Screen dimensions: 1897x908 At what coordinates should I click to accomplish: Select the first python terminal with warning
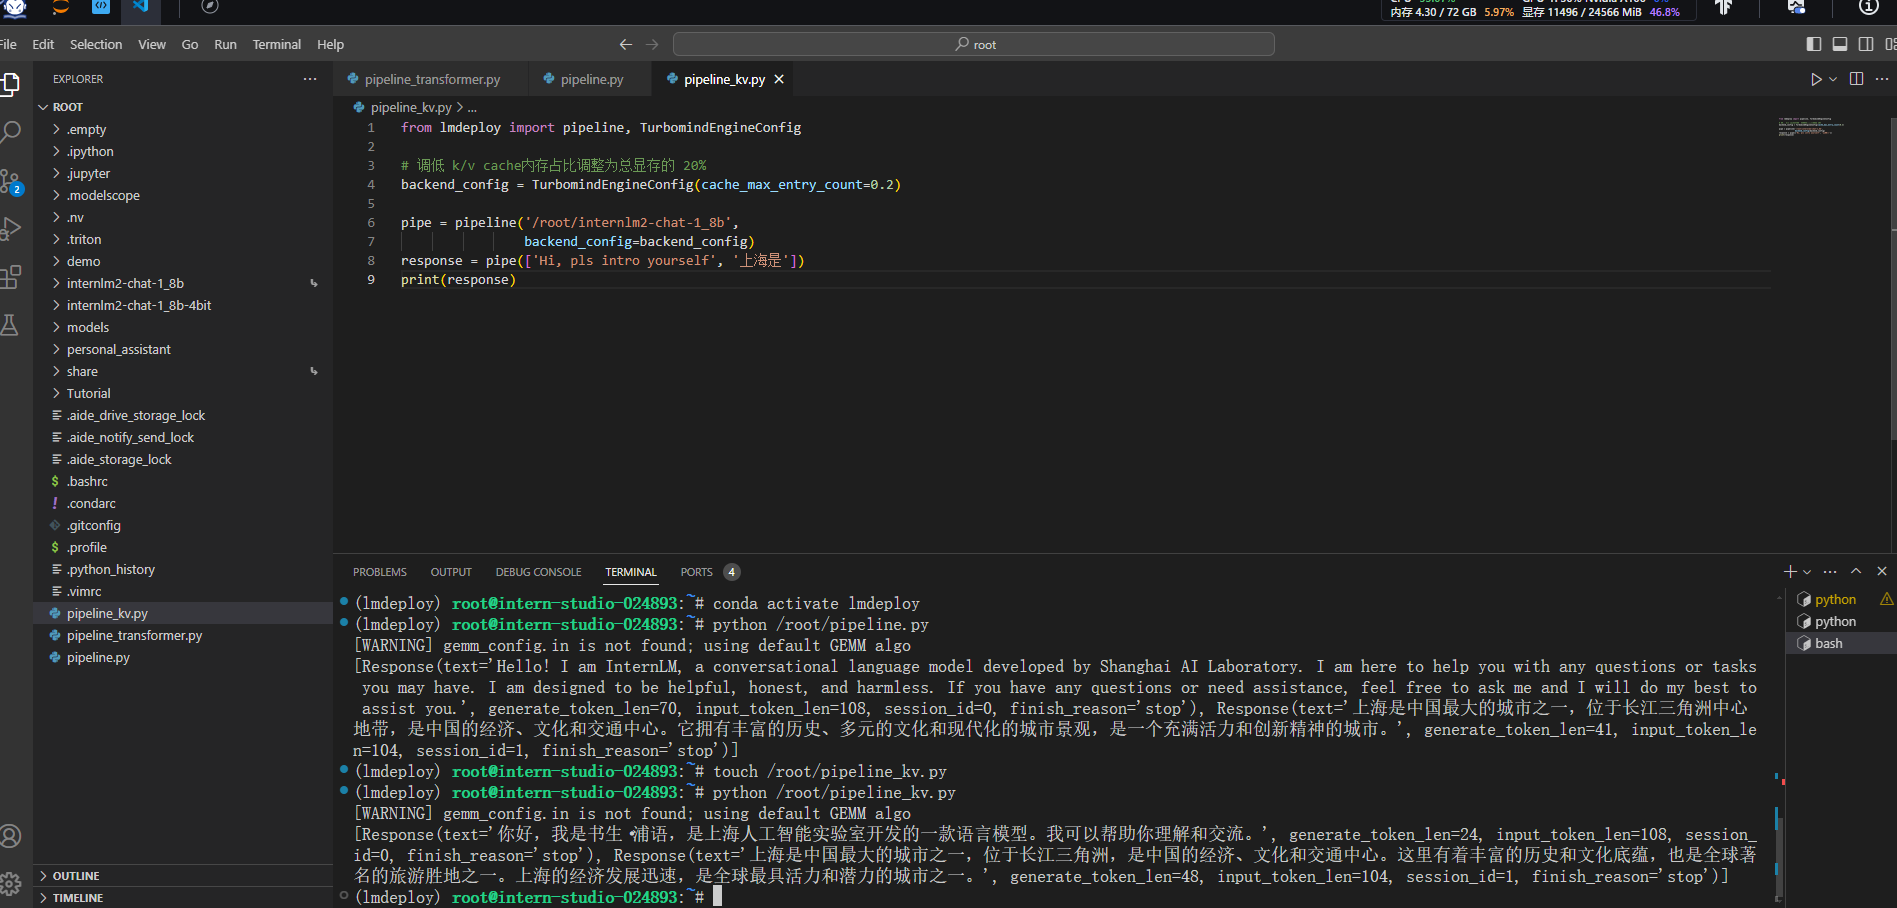point(1841,599)
